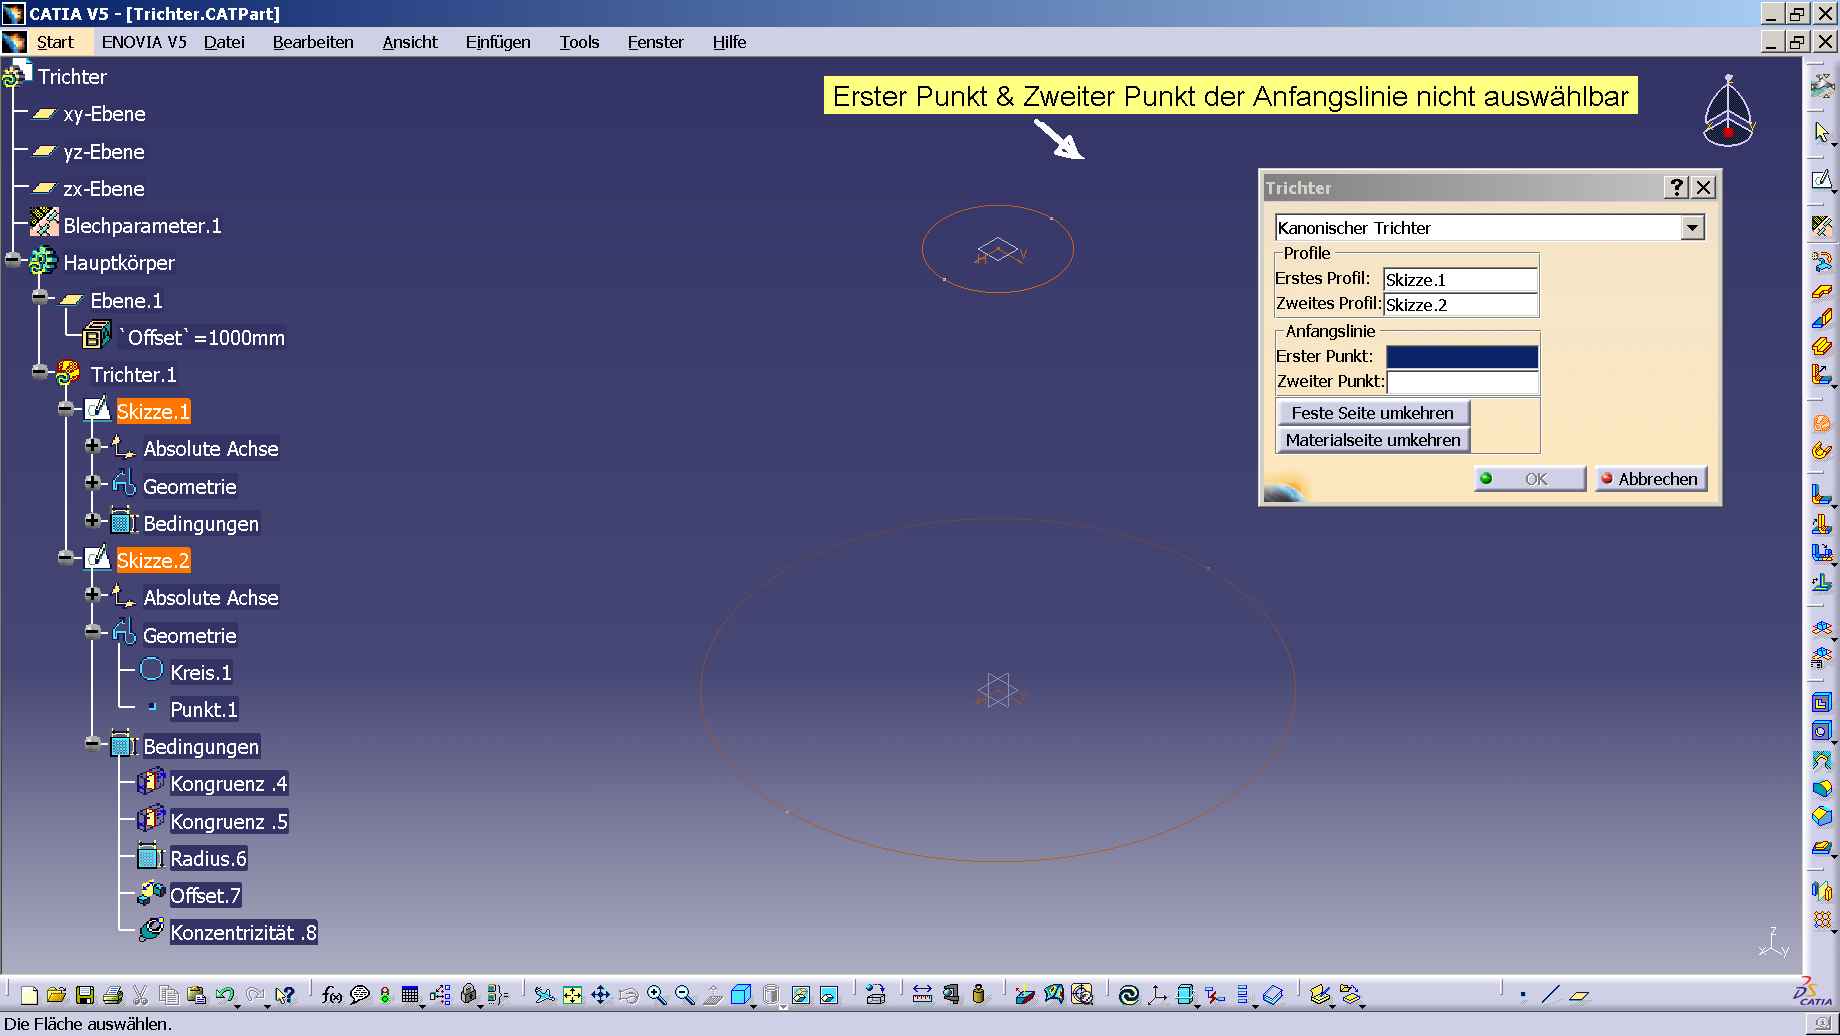Save the part with the floppy disk icon
Screen dimensions: 1840x1036
85,995
